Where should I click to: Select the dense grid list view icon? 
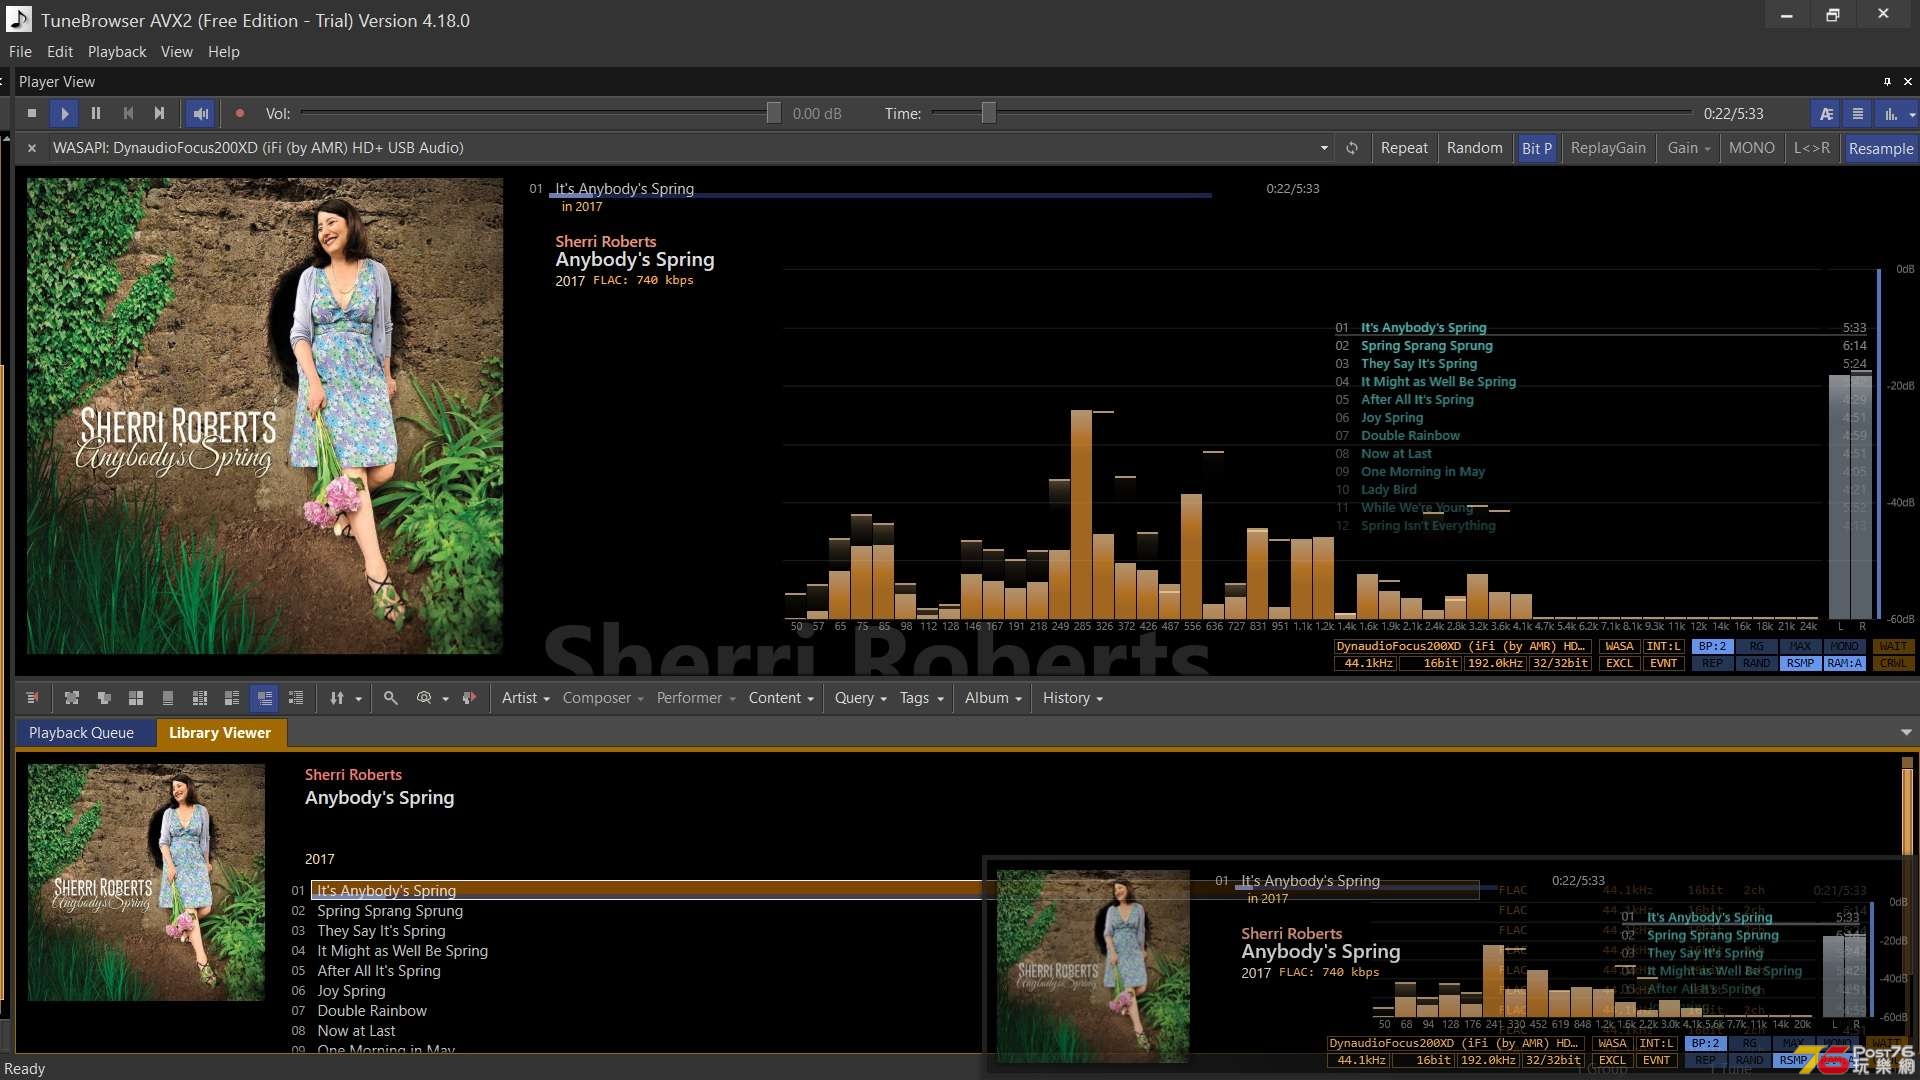(x=200, y=698)
